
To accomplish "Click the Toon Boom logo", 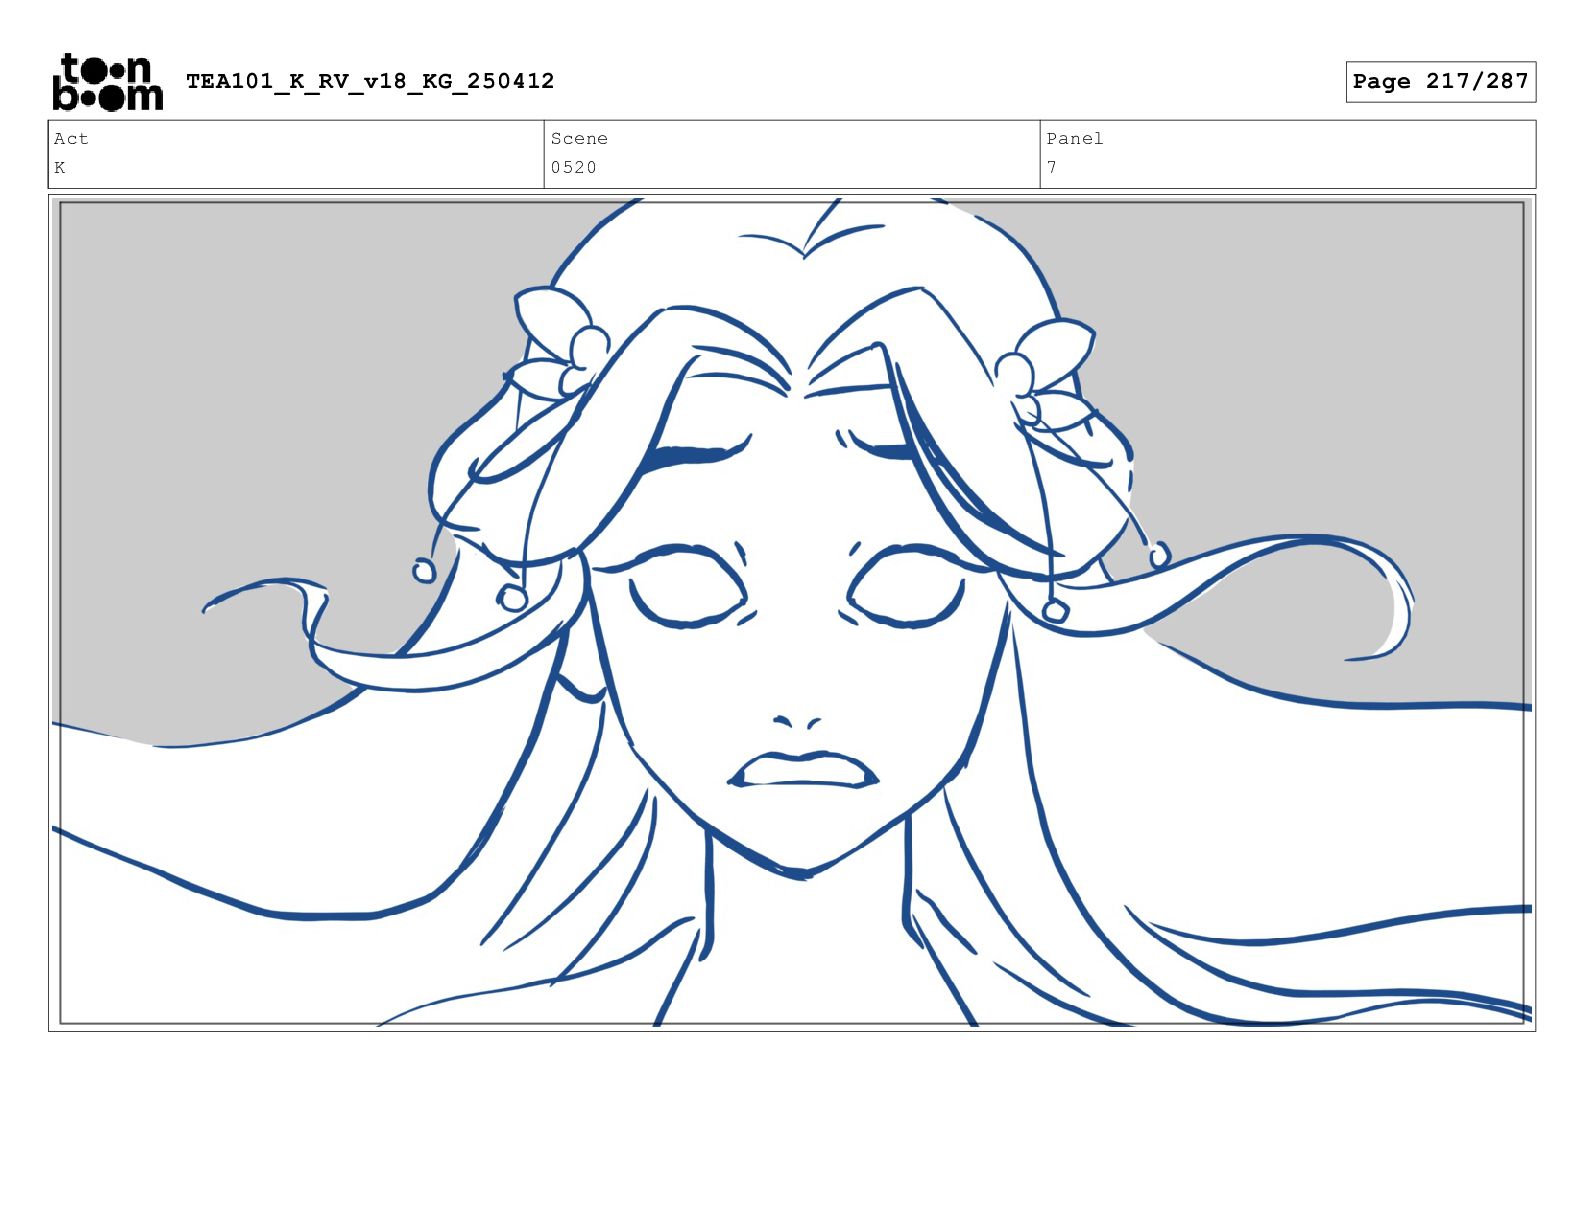I will (x=107, y=82).
